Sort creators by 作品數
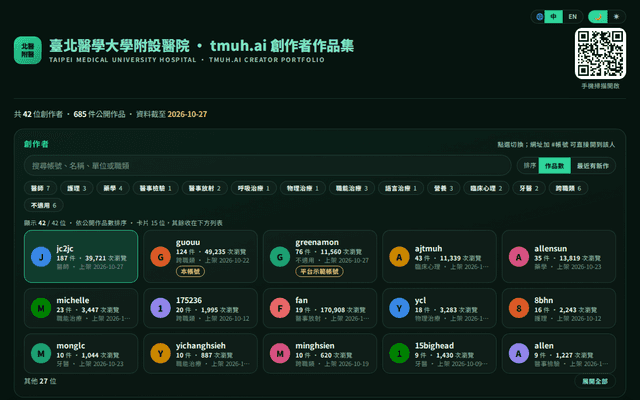 554,166
